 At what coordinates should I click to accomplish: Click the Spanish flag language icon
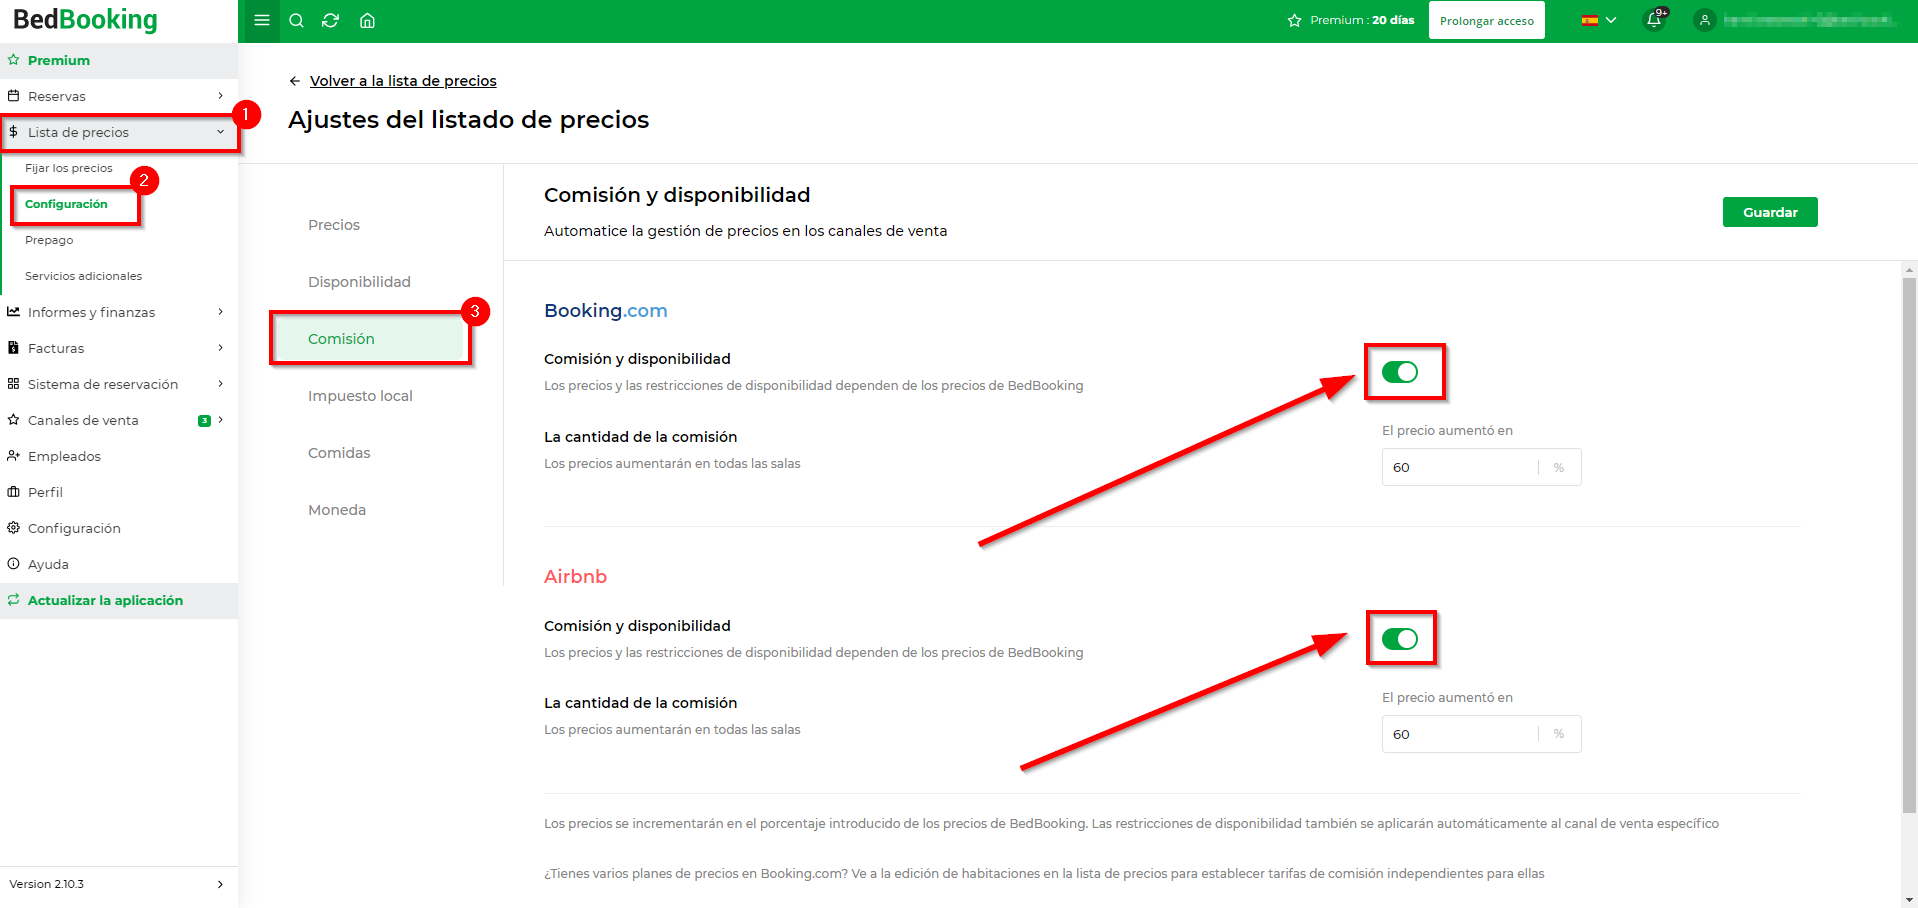(x=1589, y=20)
